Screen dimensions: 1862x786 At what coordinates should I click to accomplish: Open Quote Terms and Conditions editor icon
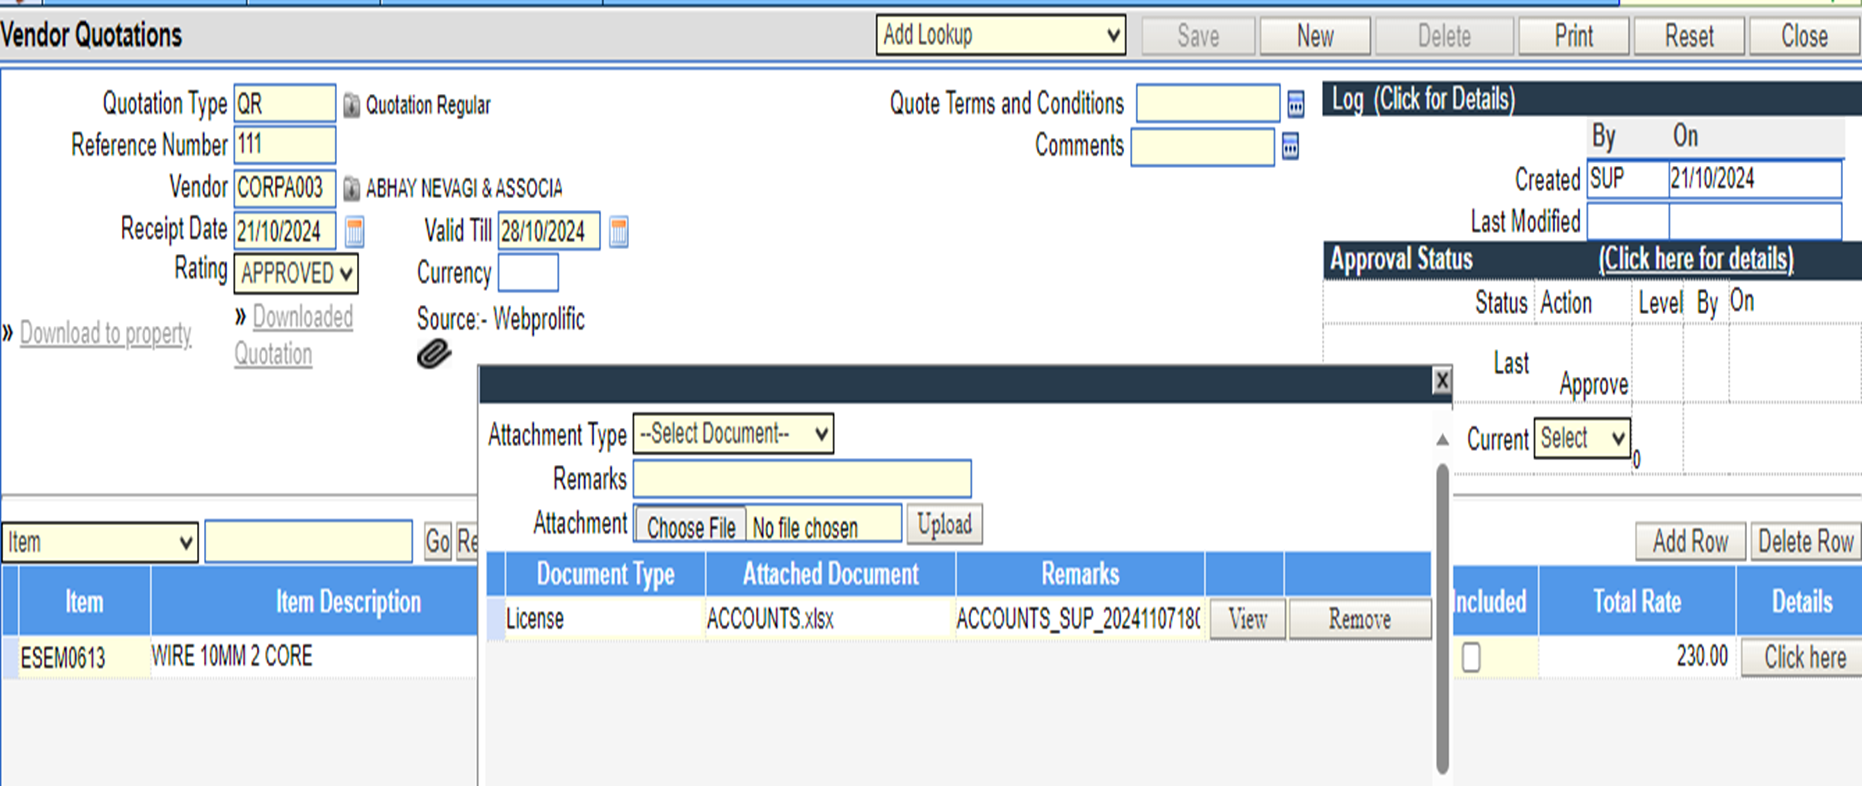click(1295, 104)
